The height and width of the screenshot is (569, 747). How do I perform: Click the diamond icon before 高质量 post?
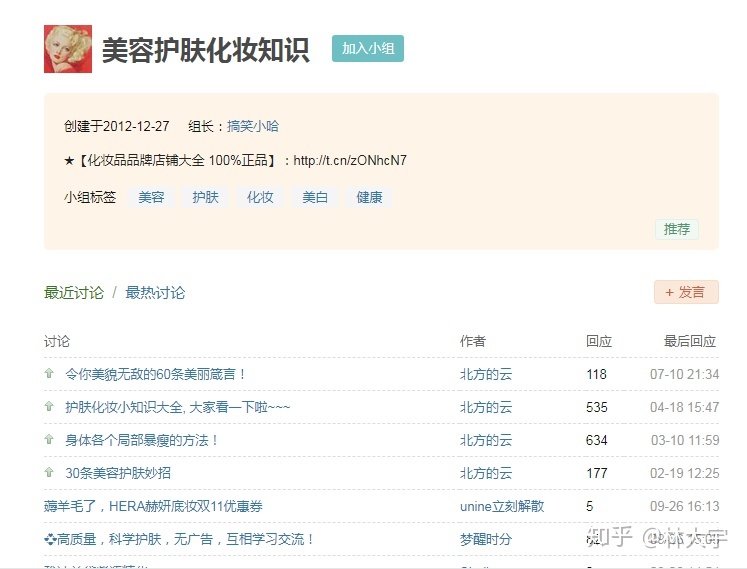click(x=50, y=539)
